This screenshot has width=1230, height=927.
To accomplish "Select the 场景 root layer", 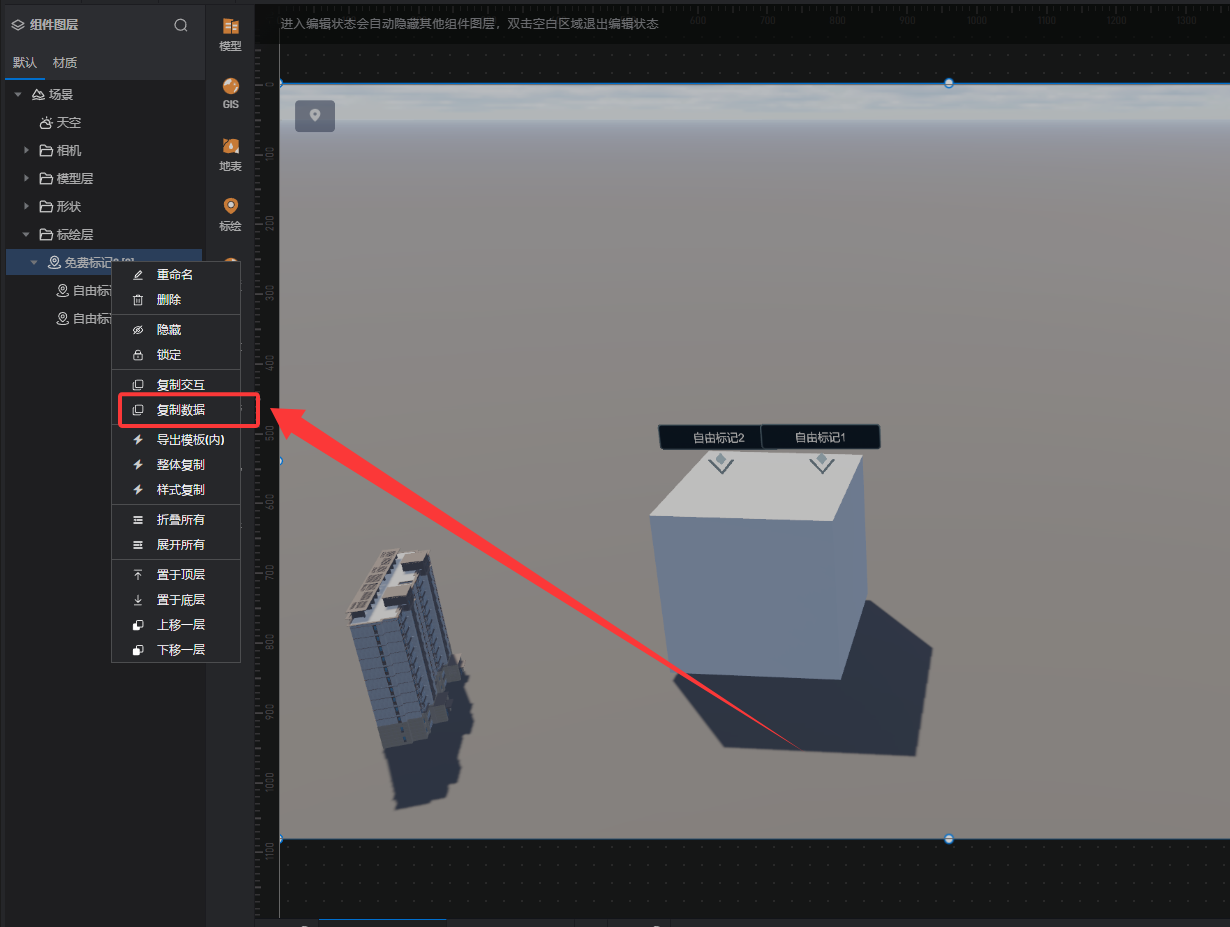I will 104,94.
